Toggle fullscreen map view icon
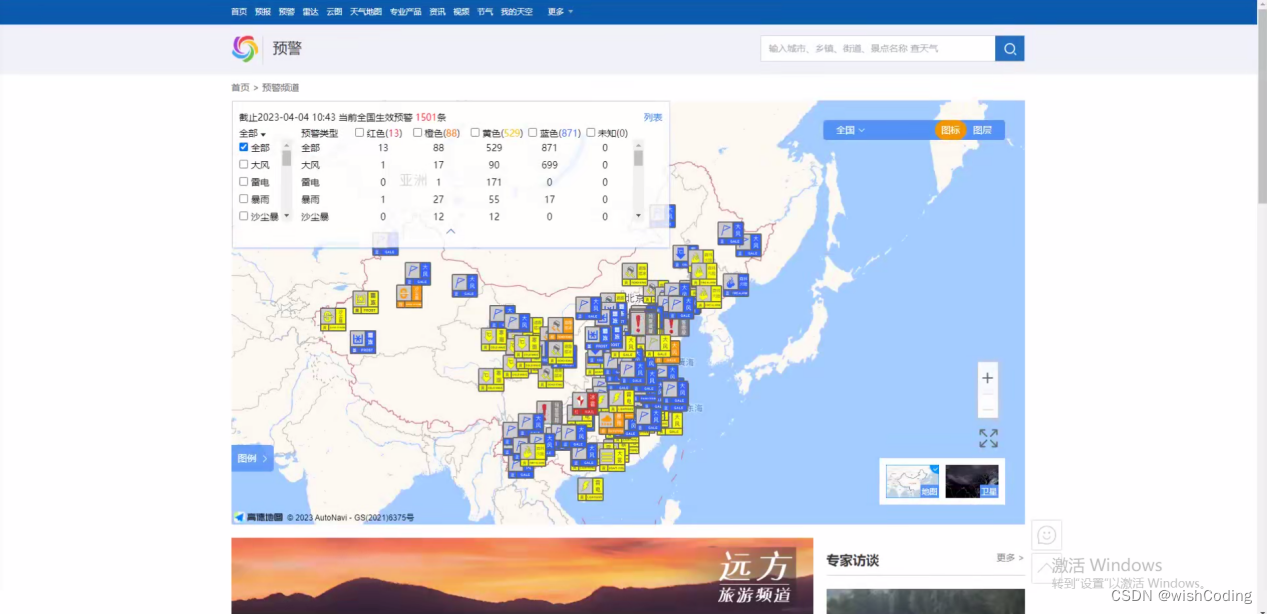This screenshot has height=614, width=1267. (988, 438)
